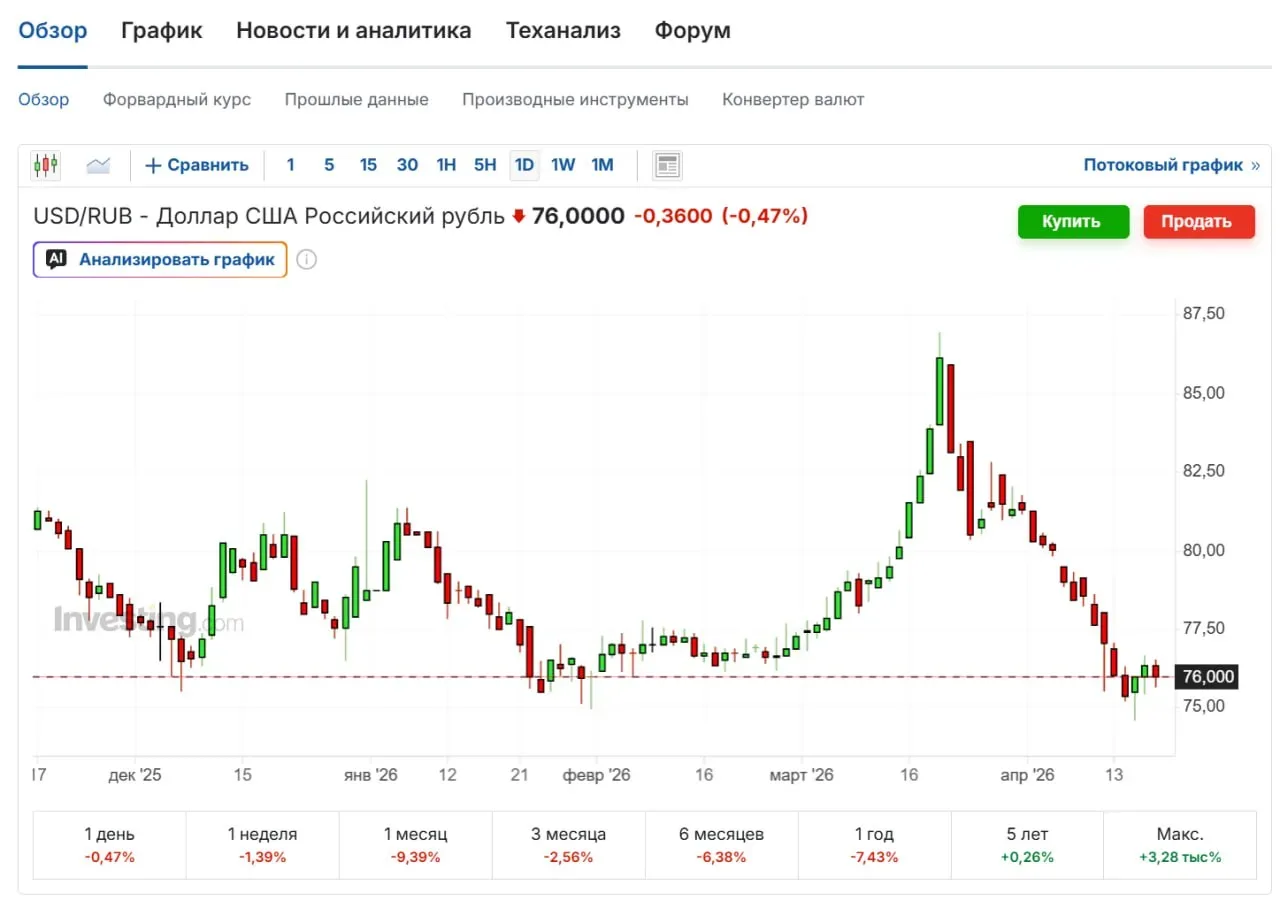The width and height of the screenshot is (1280, 900).
Task: Select the 5 лет range period
Action: click(1027, 845)
